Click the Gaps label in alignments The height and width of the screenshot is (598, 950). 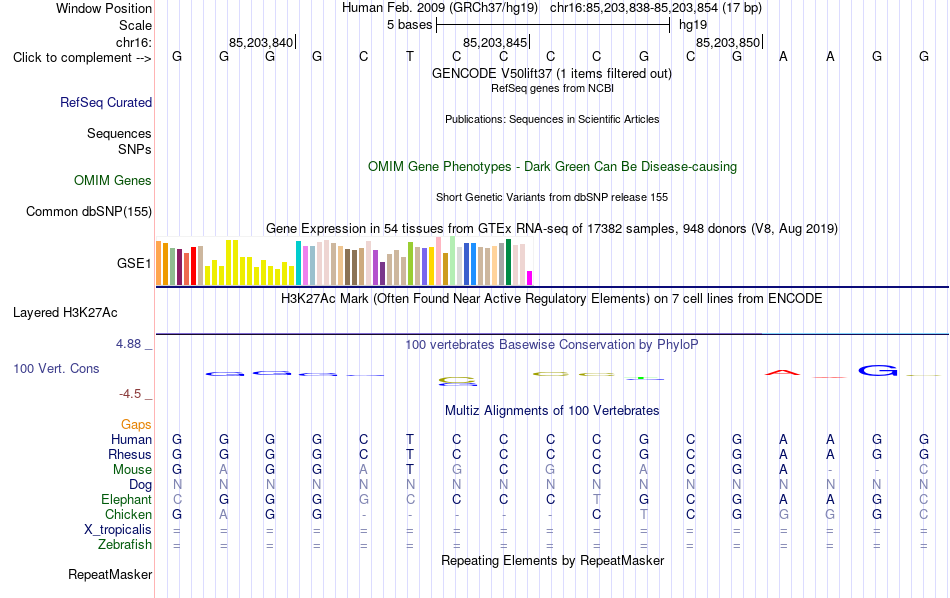136,425
